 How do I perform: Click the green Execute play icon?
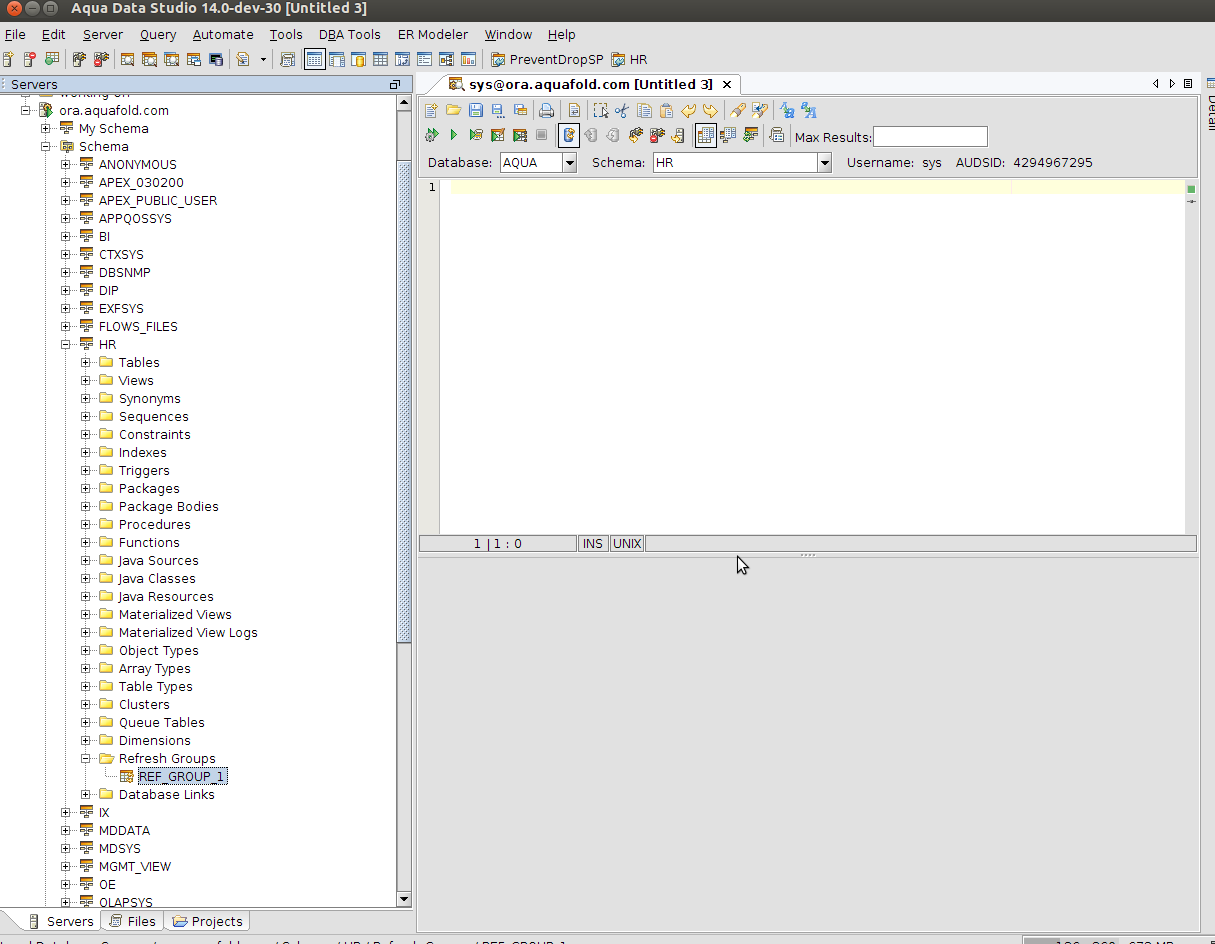click(x=454, y=135)
